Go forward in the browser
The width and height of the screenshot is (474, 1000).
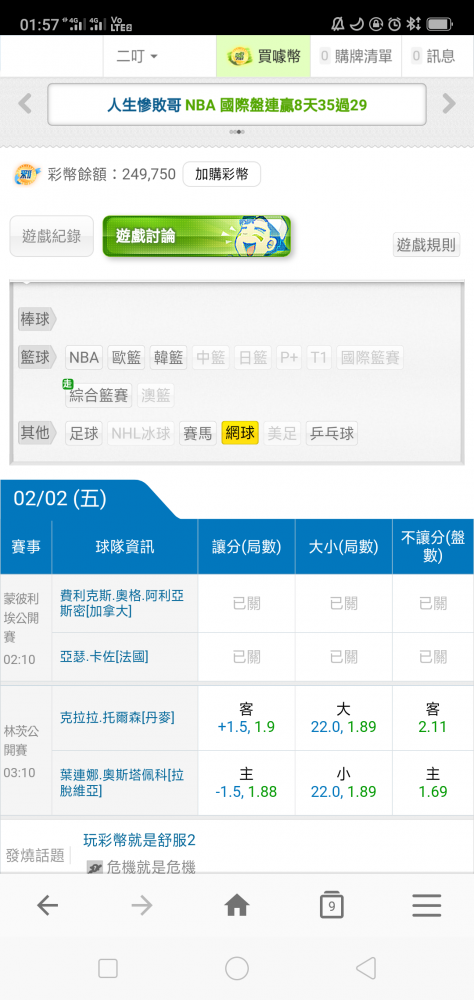142,905
